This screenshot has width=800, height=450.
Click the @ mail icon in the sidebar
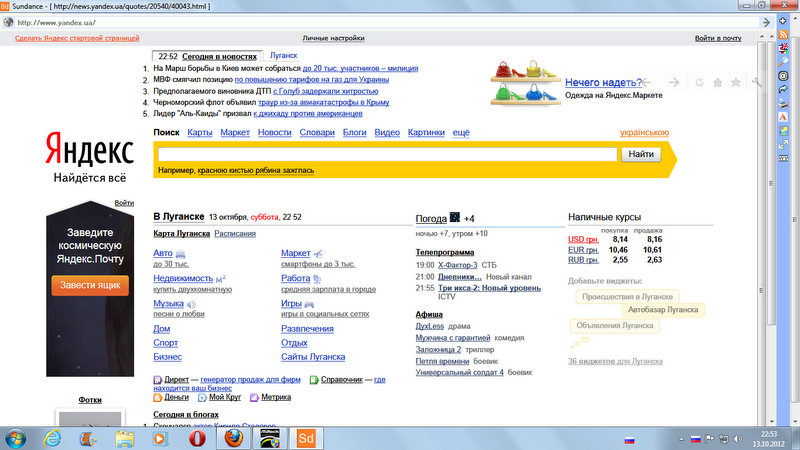783,76
